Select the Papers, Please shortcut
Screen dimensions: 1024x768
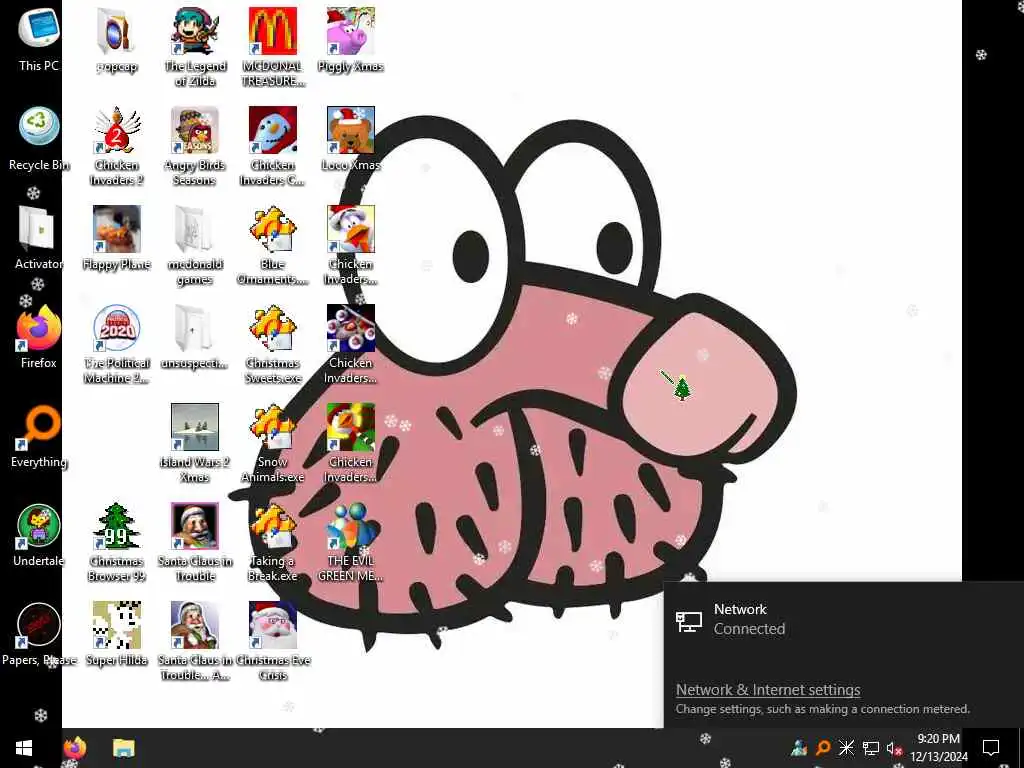pyautogui.click(x=39, y=626)
